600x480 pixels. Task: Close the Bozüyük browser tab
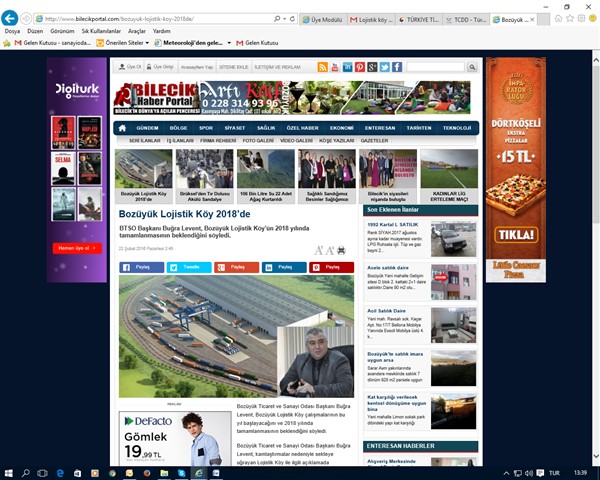tap(532, 20)
